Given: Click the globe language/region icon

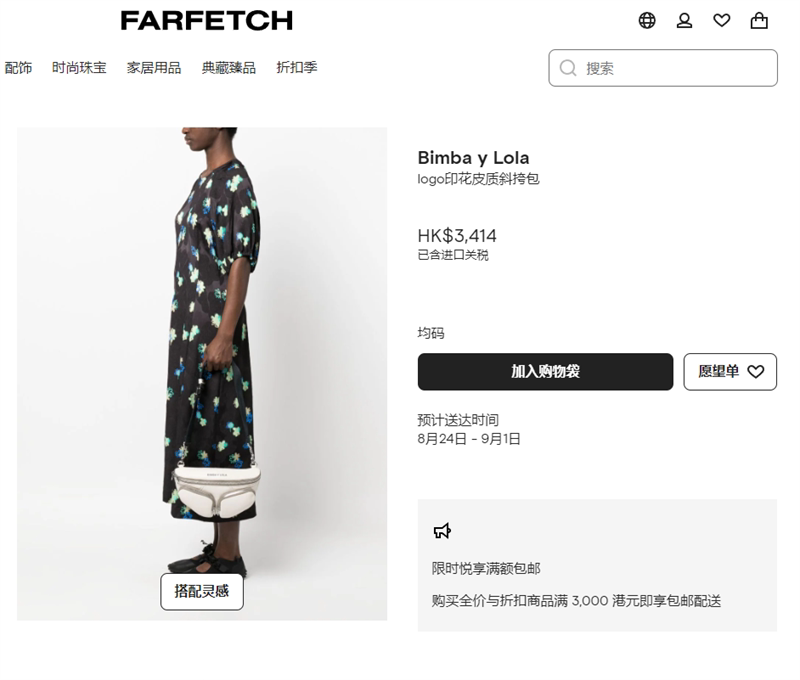Looking at the screenshot, I should tap(646, 20).
